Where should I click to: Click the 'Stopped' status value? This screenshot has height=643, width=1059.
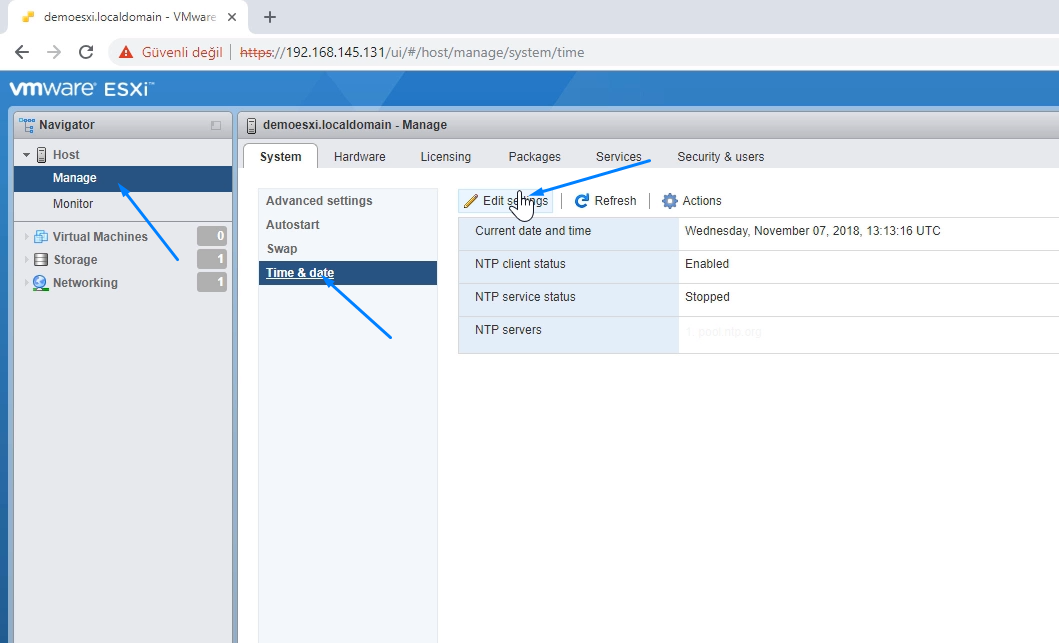(707, 297)
